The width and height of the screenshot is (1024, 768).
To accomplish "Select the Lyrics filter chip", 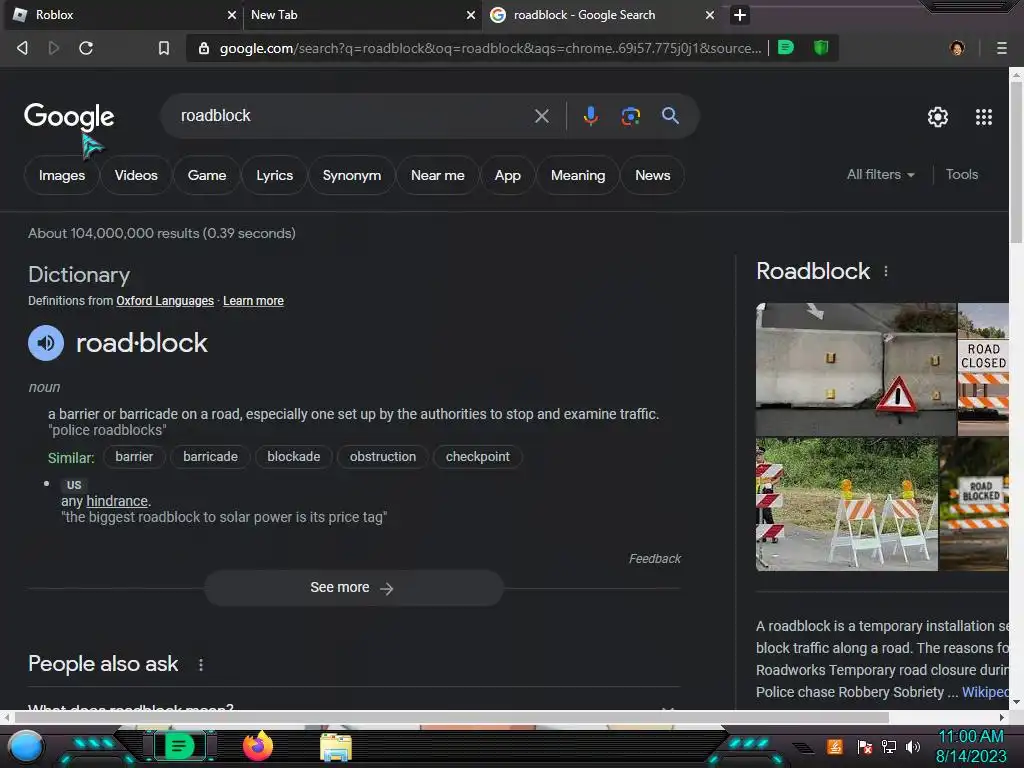I will [274, 175].
